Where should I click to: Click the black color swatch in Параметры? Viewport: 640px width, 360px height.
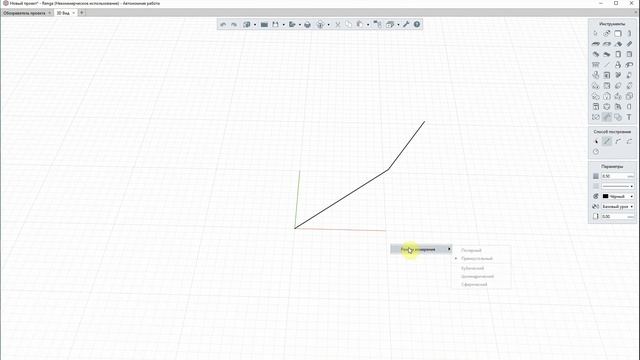click(x=605, y=196)
